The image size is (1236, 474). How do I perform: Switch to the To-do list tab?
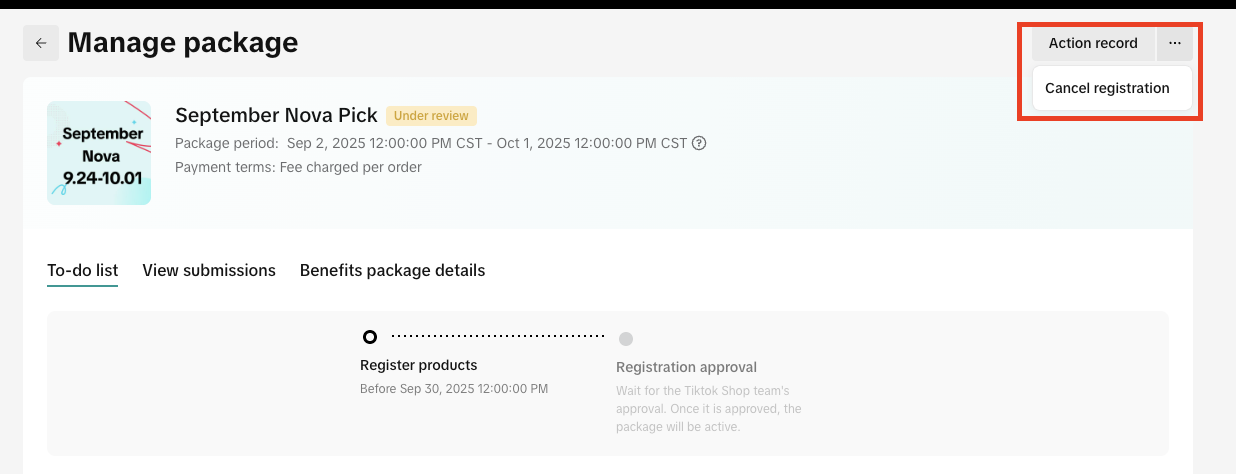point(83,270)
